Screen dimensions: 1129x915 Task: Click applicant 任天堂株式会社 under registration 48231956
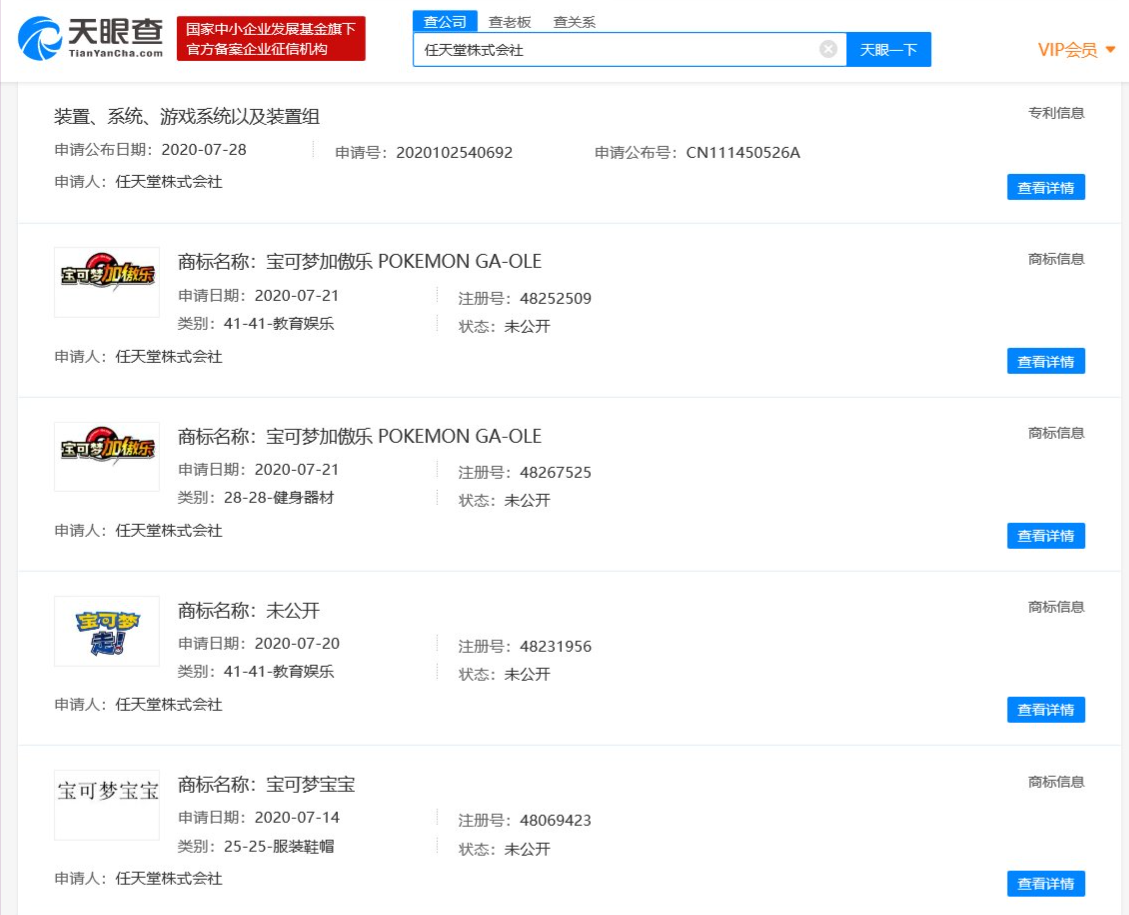[x=168, y=705]
